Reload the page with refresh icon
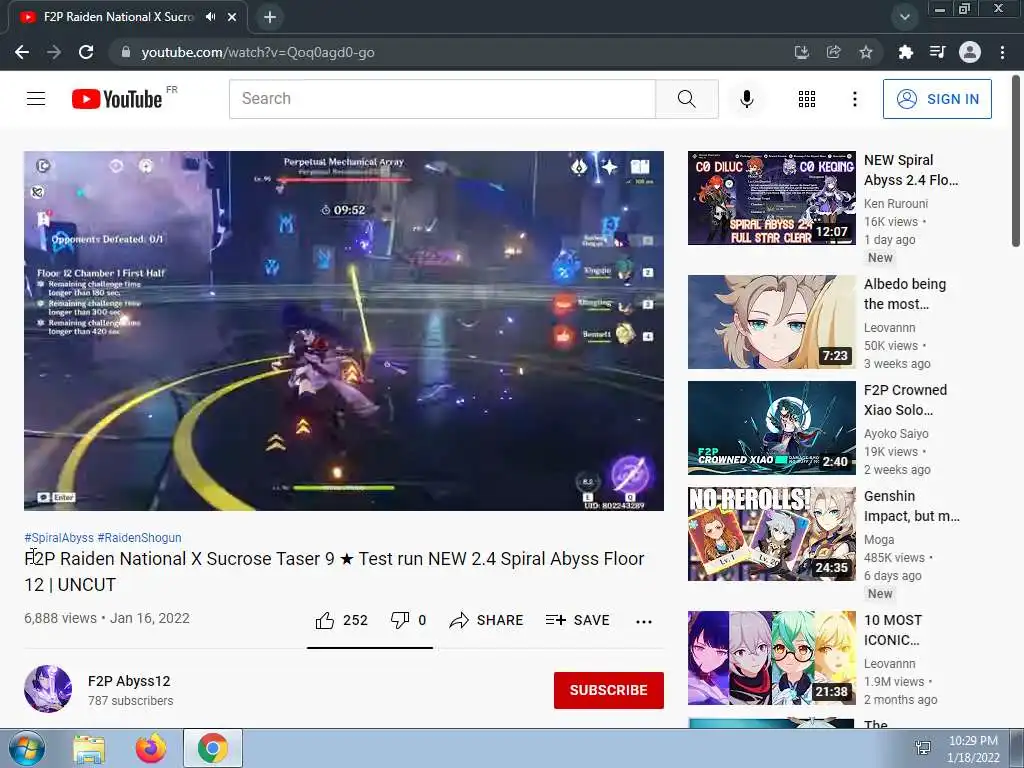Screen dimensions: 1024x768 pos(86,52)
